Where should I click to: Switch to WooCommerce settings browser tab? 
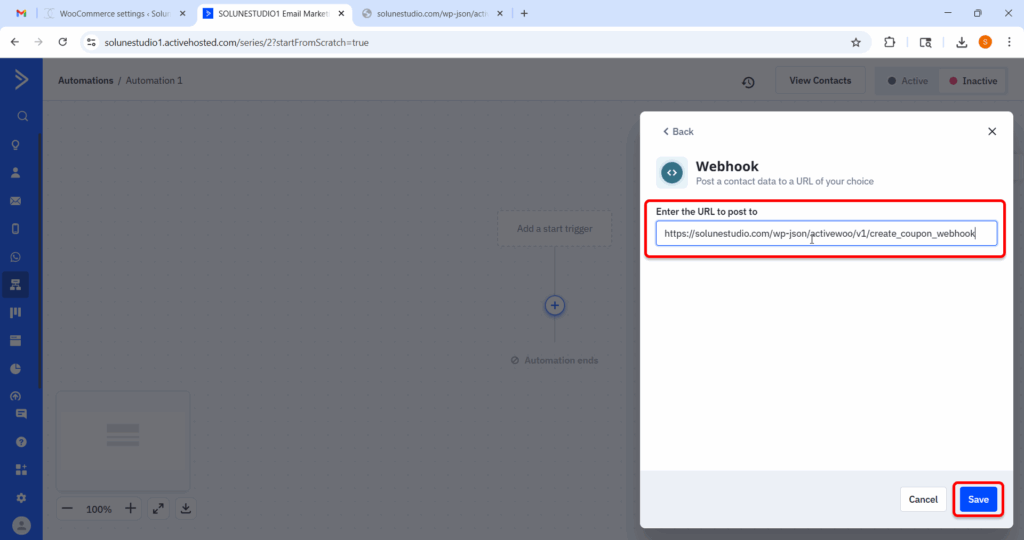(114, 14)
